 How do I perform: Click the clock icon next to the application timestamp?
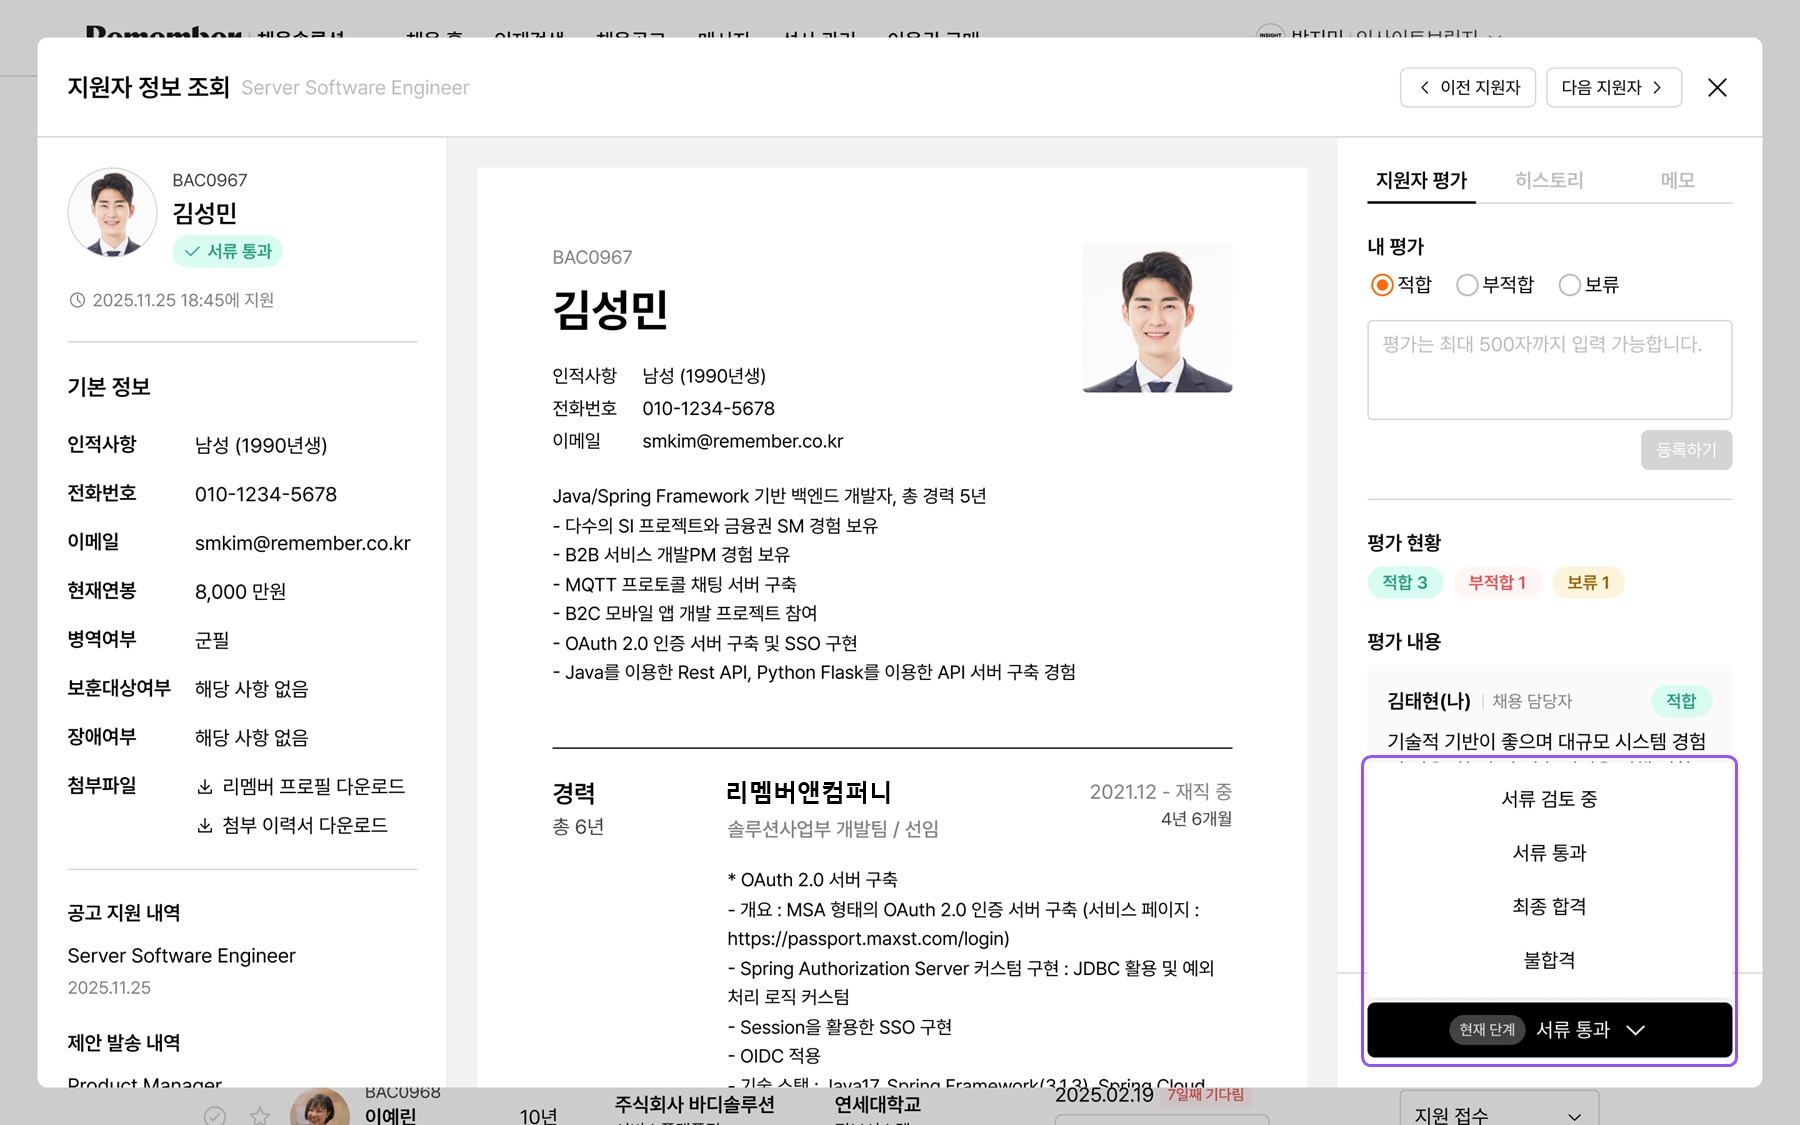pyautogui.click(x=77, y=299)
